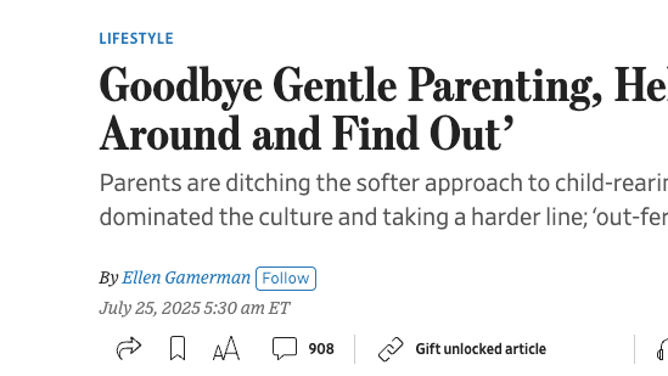The width and height of the screenshot is (668, 376).
Task: Click the By label before author
Action: point(109,278)
